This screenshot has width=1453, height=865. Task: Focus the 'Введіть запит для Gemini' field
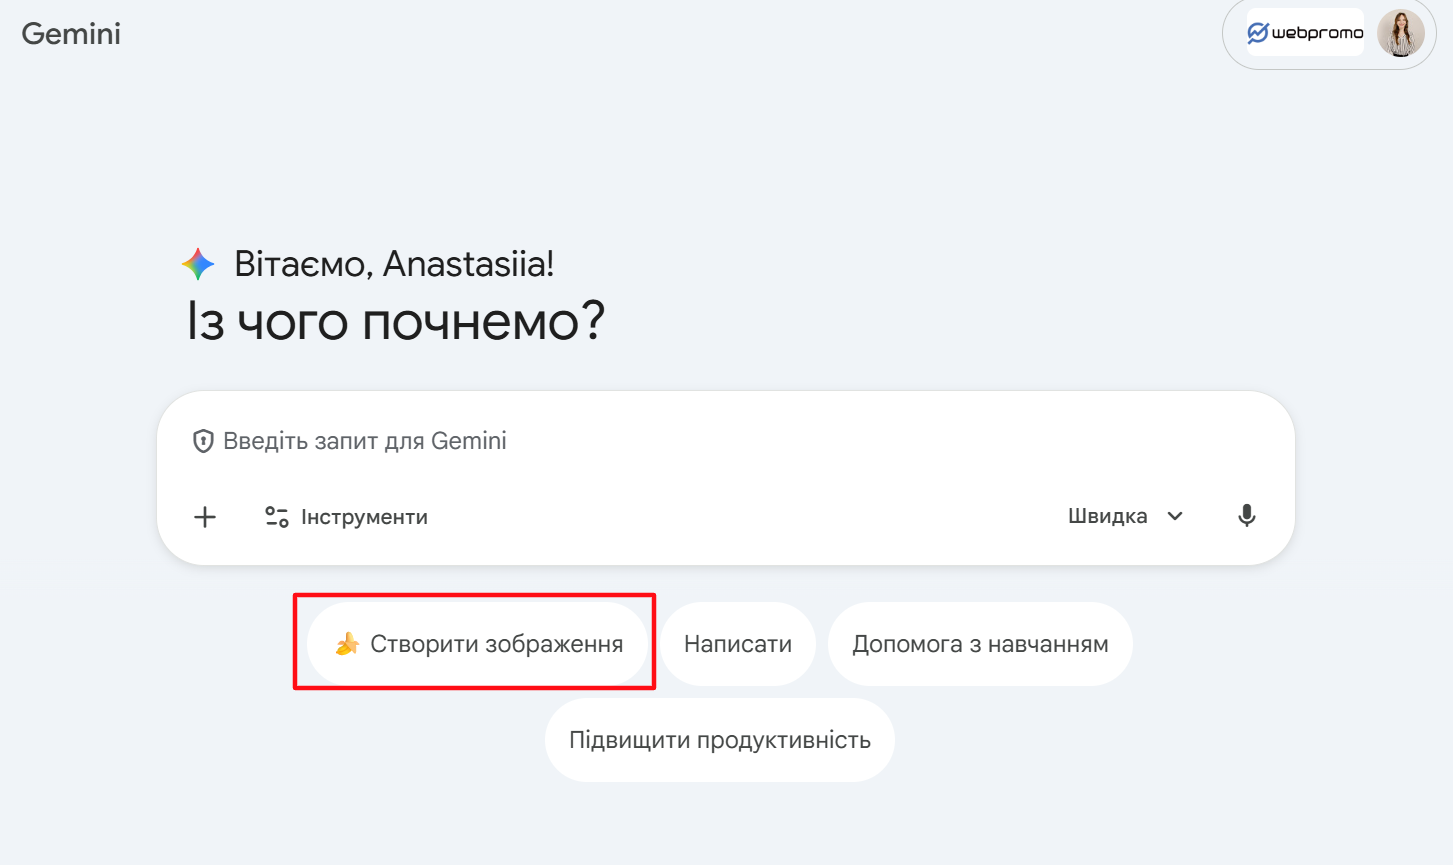[700, 441]
